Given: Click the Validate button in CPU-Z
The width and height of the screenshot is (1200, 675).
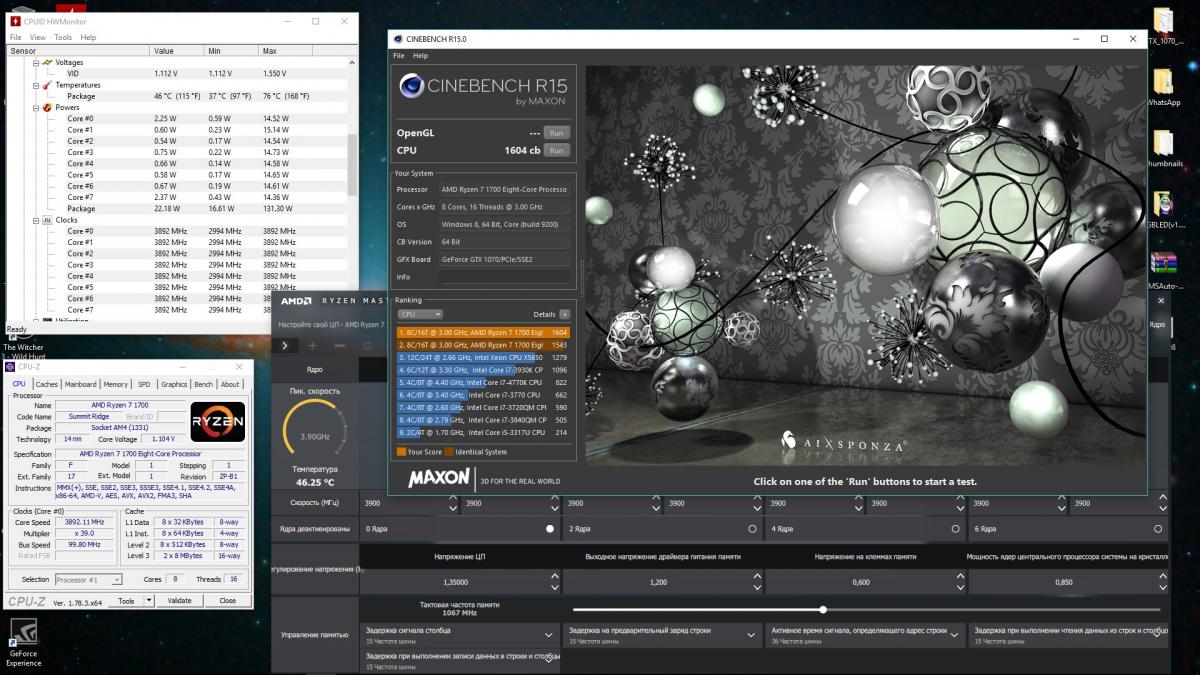Looking at the screenshot, I should (179, 601).
